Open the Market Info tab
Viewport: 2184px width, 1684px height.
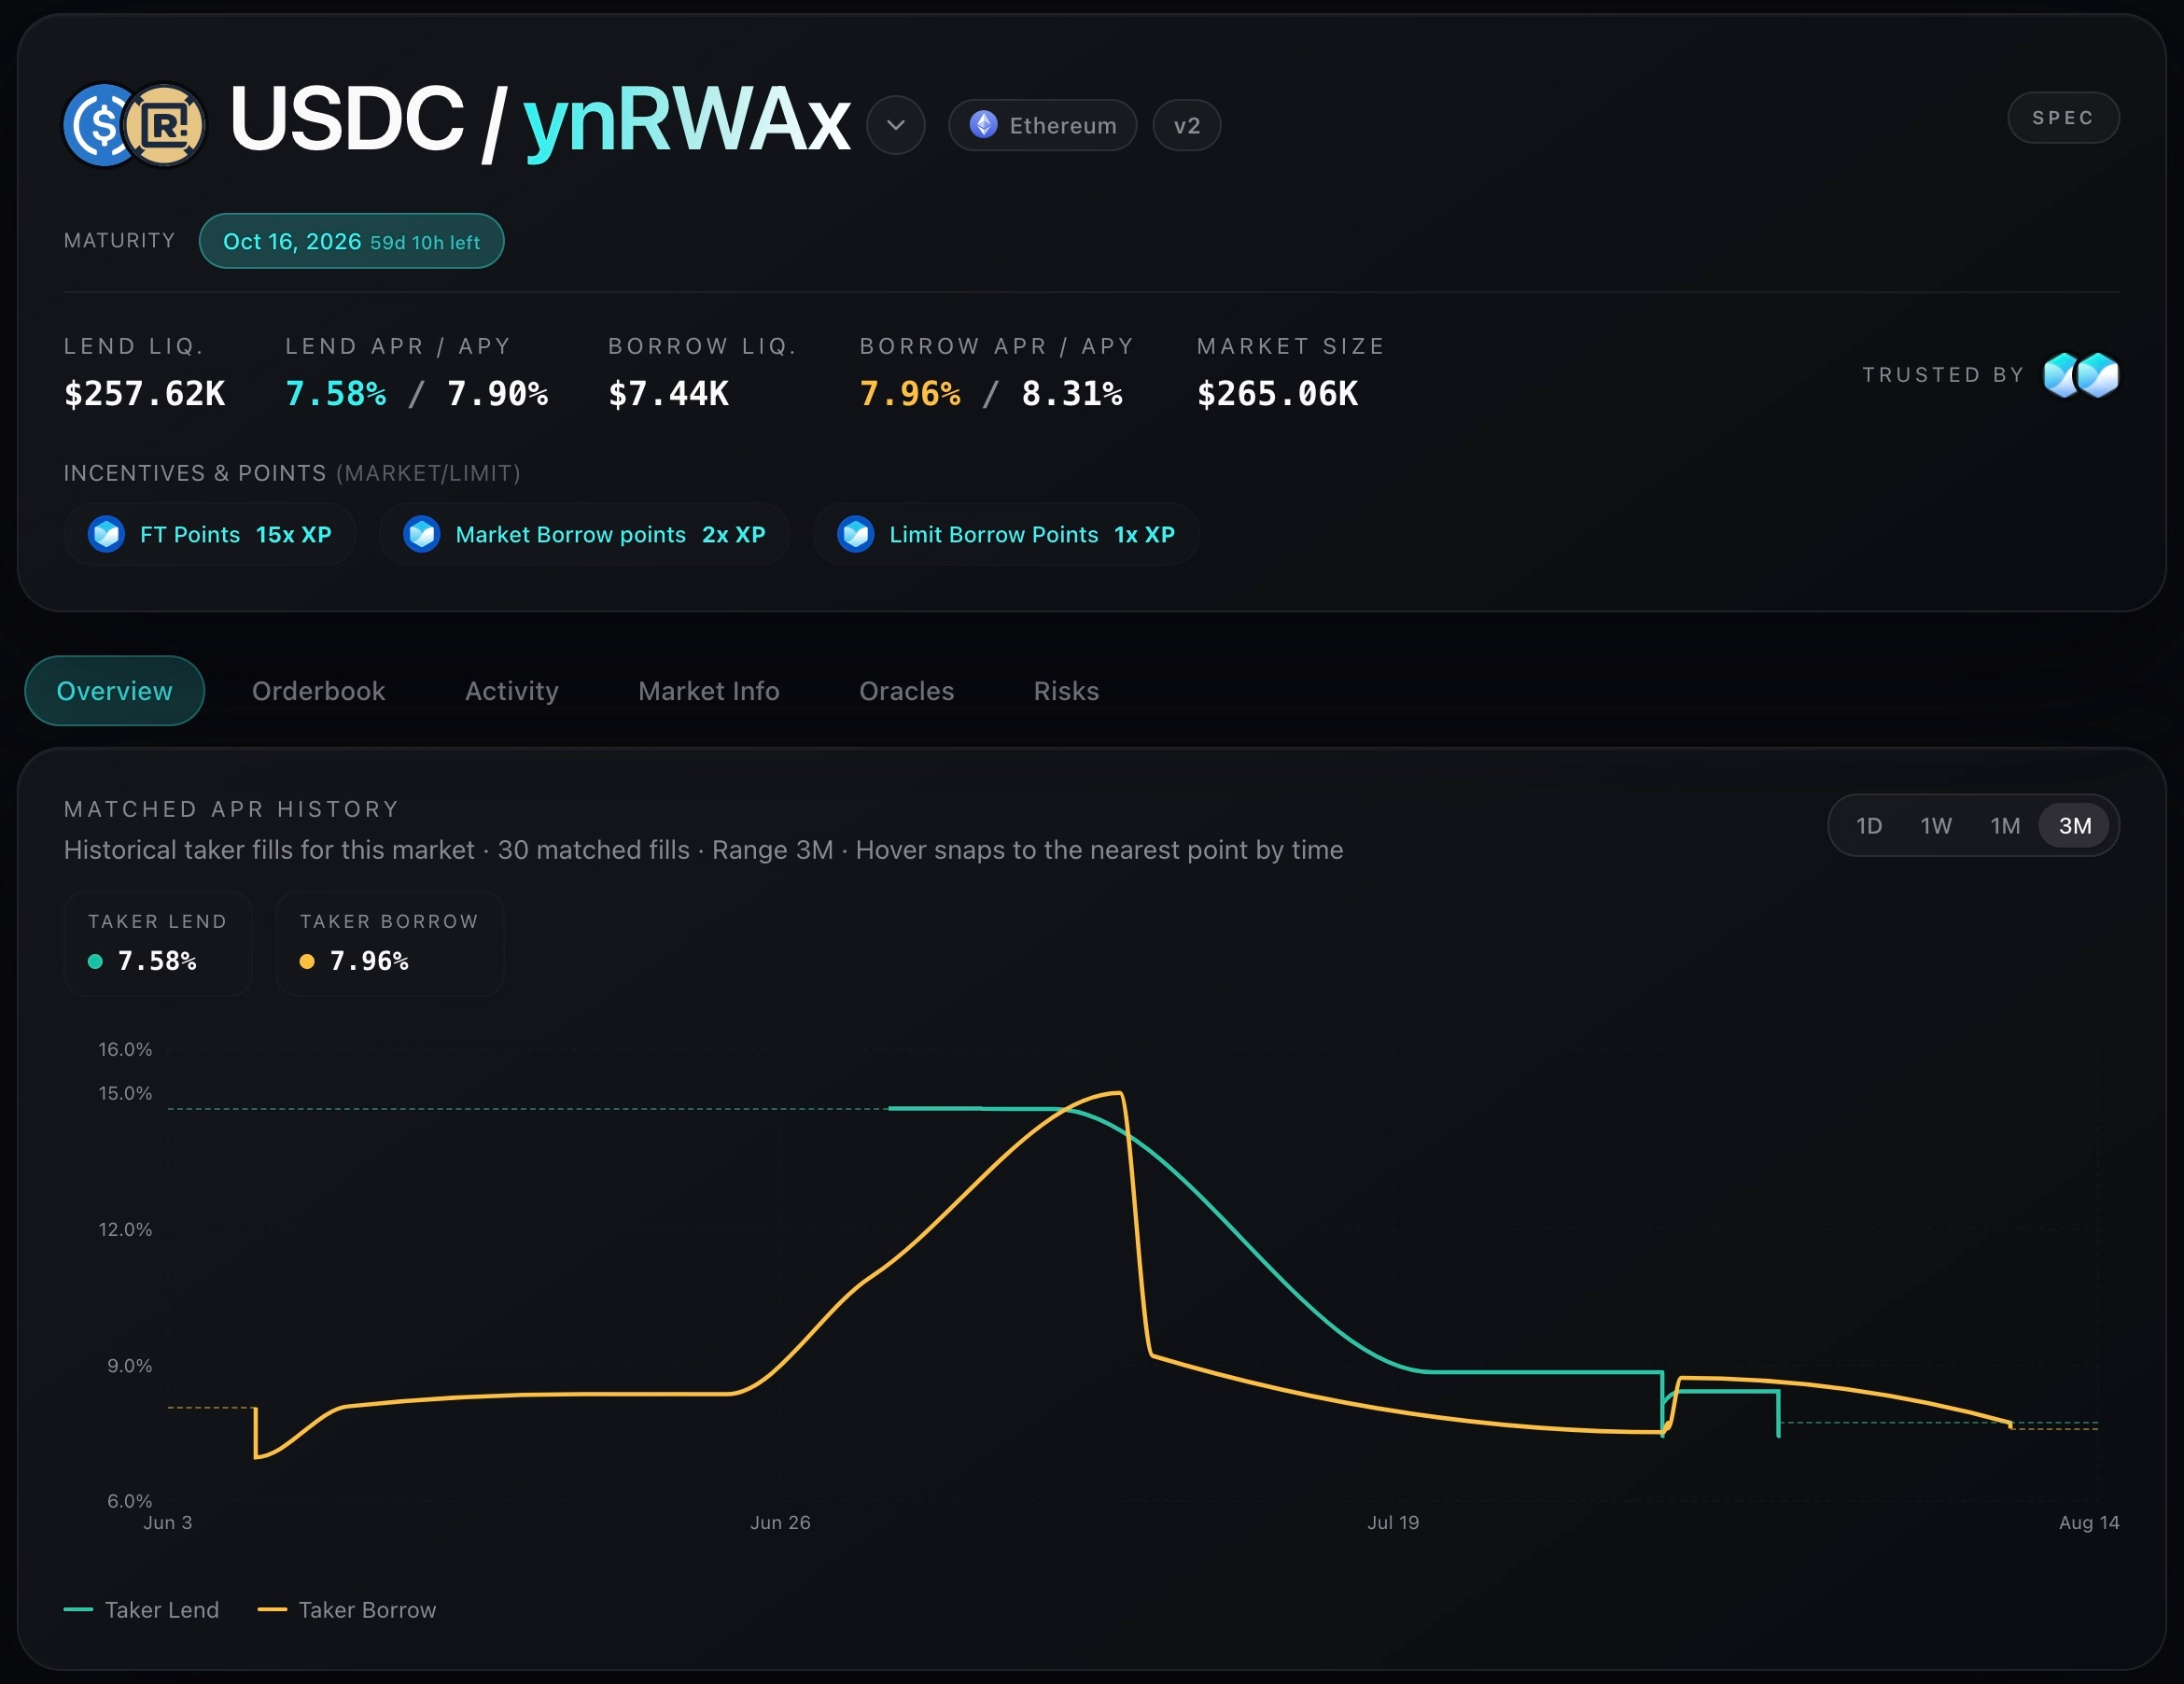click(x=709, y=691)
